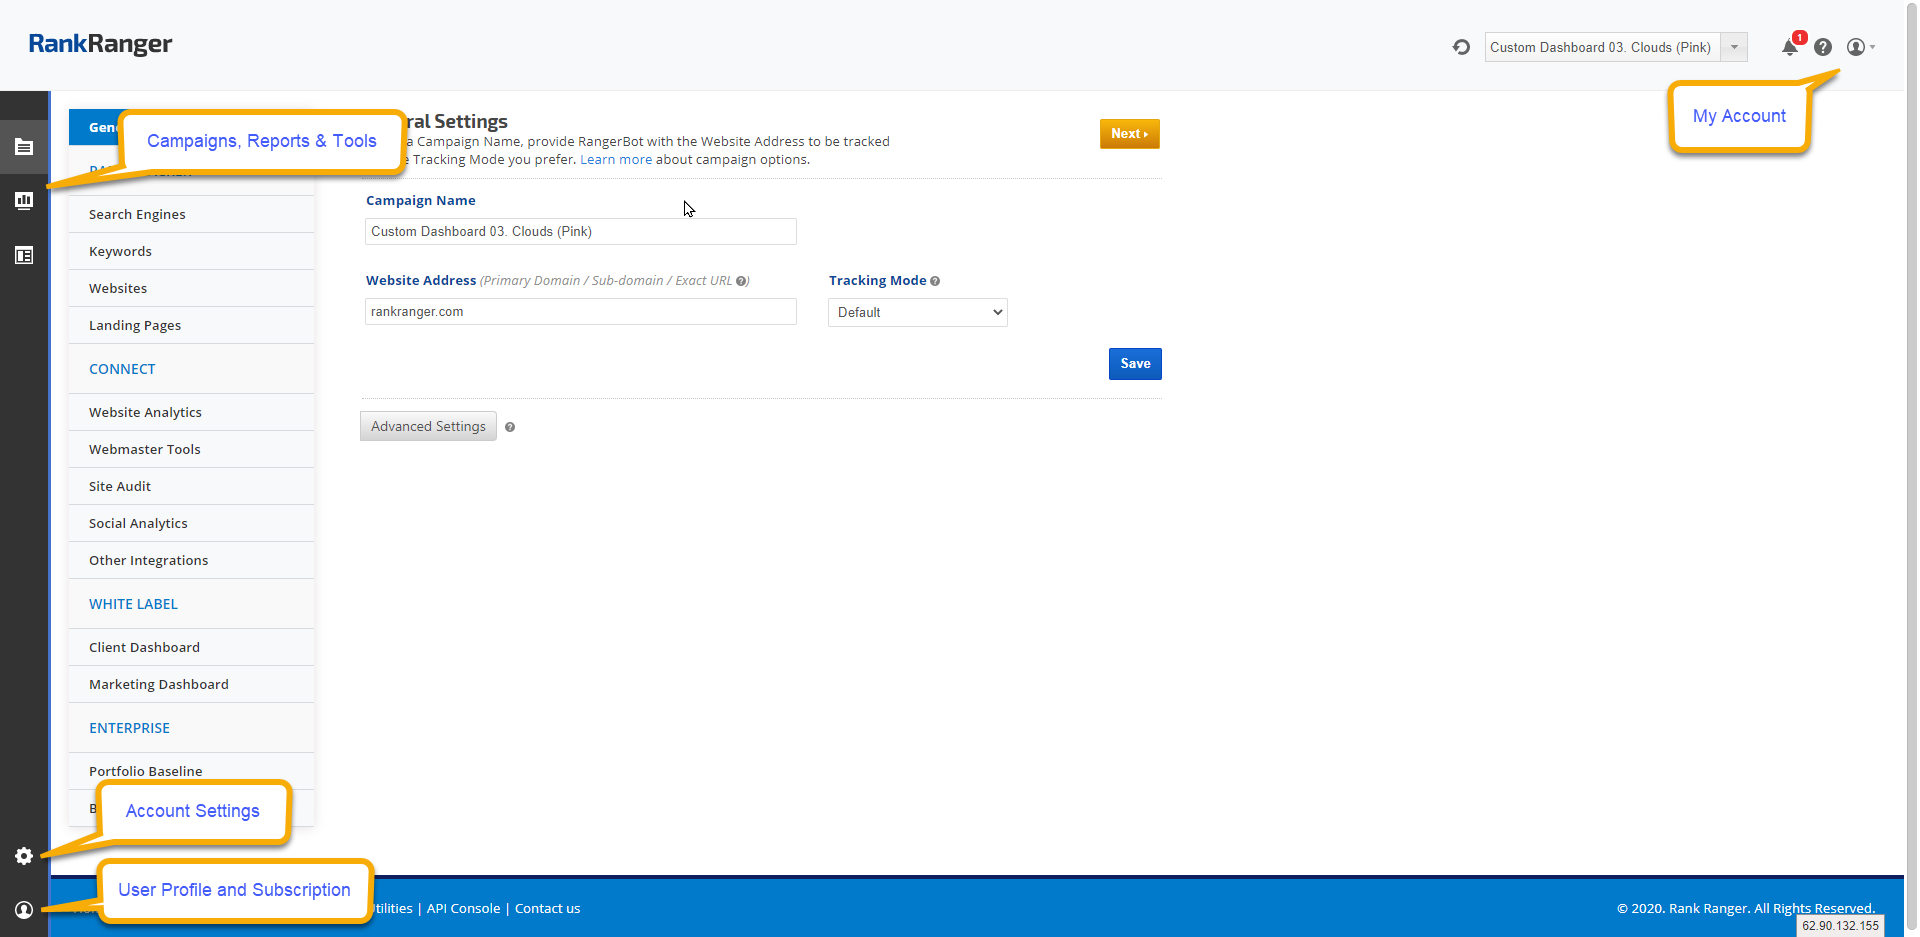Follow the Learn more link
Screen dimensions: 1920x937
coord(615,160)
